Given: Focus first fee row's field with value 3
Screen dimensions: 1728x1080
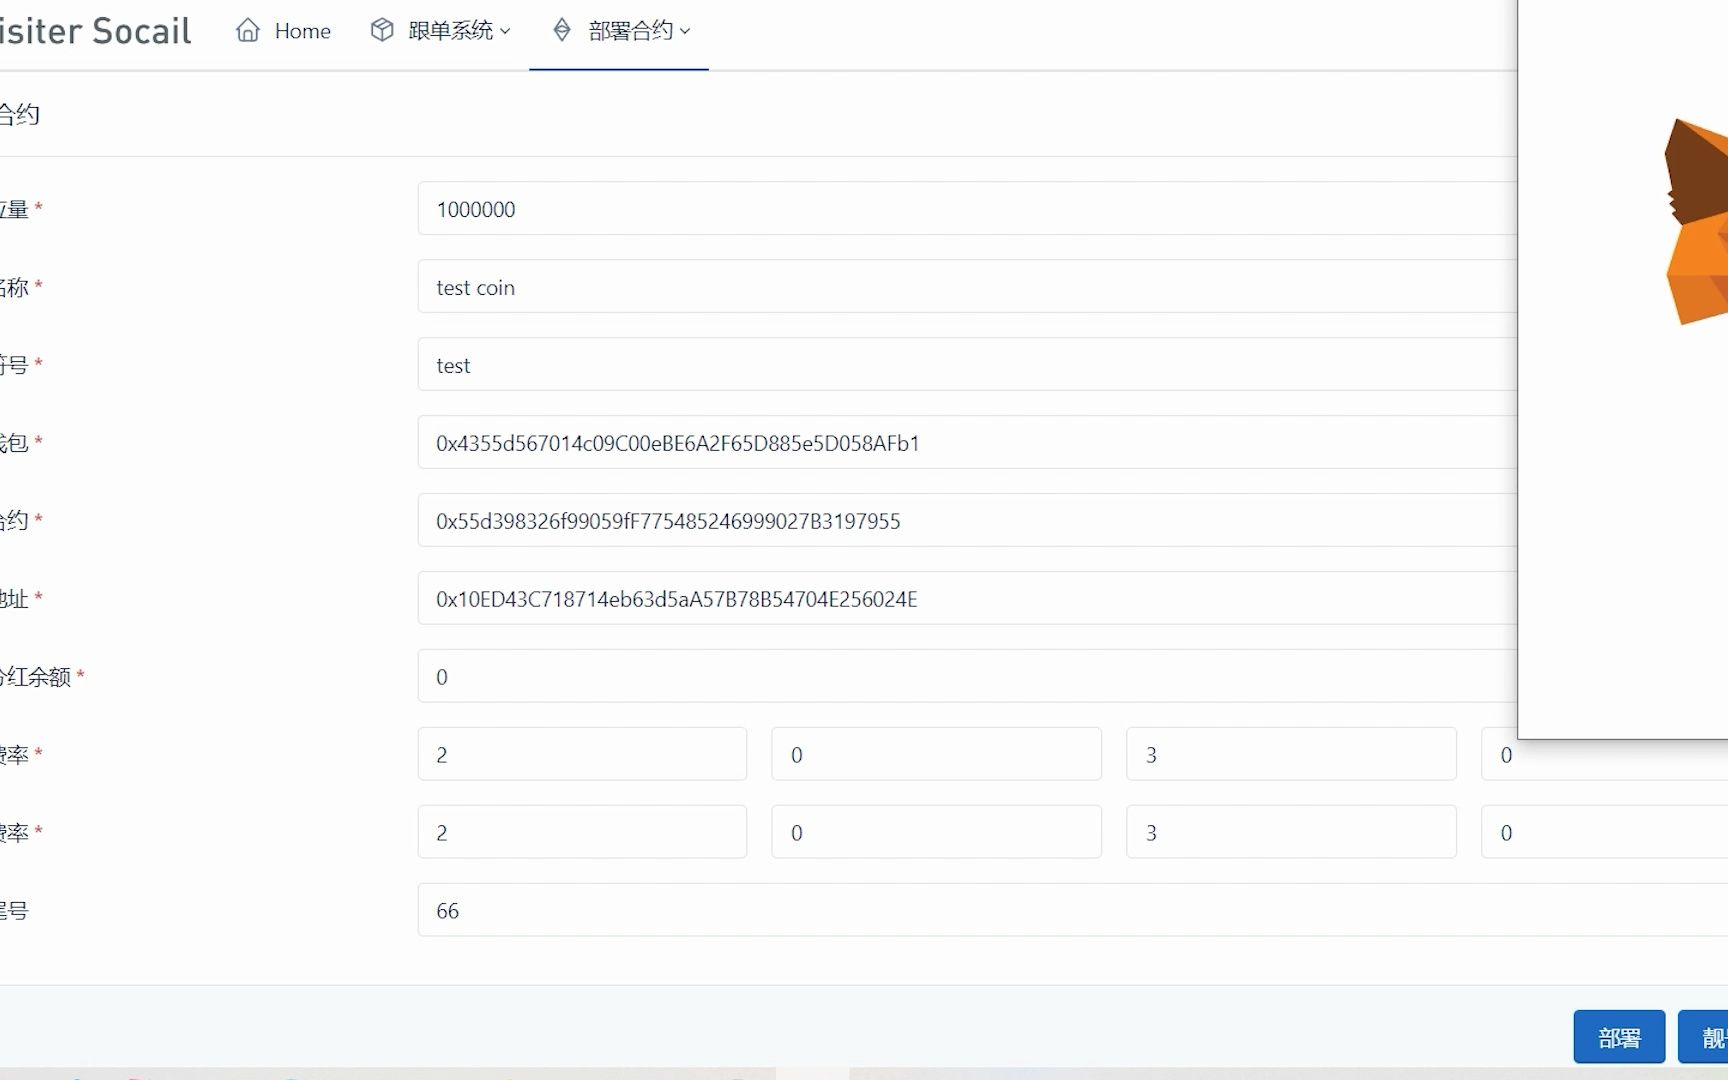Looking at the screenshot, I should [1291, 755].
